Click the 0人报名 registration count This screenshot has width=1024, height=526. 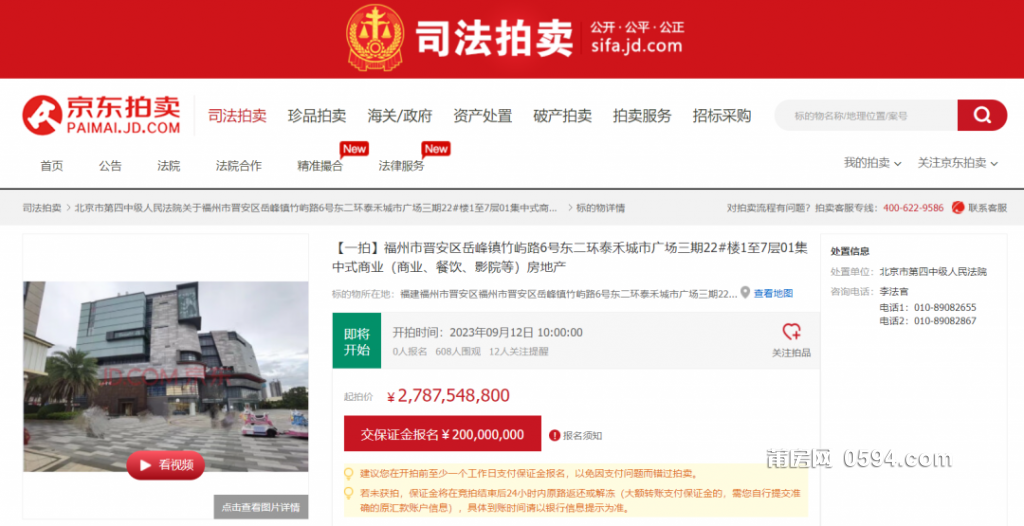click(x=410, y=352)
